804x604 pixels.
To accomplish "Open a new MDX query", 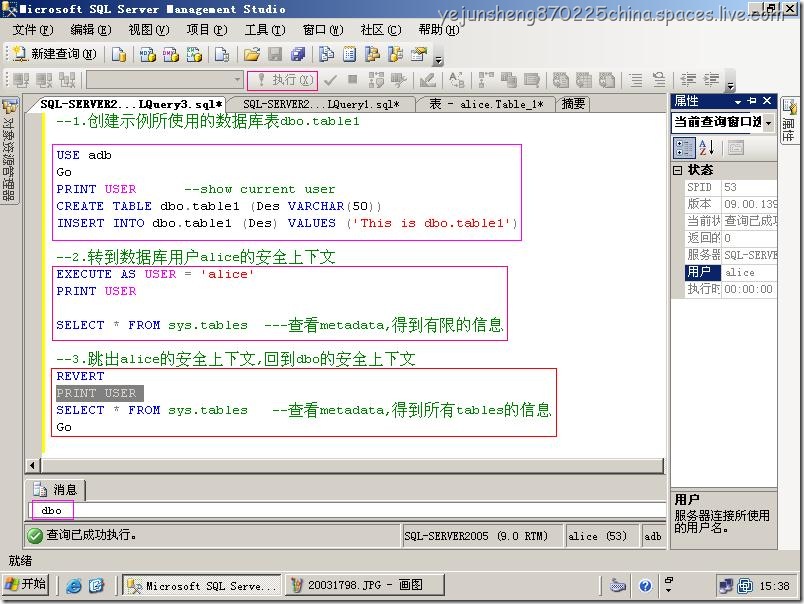I will point(148,54).
